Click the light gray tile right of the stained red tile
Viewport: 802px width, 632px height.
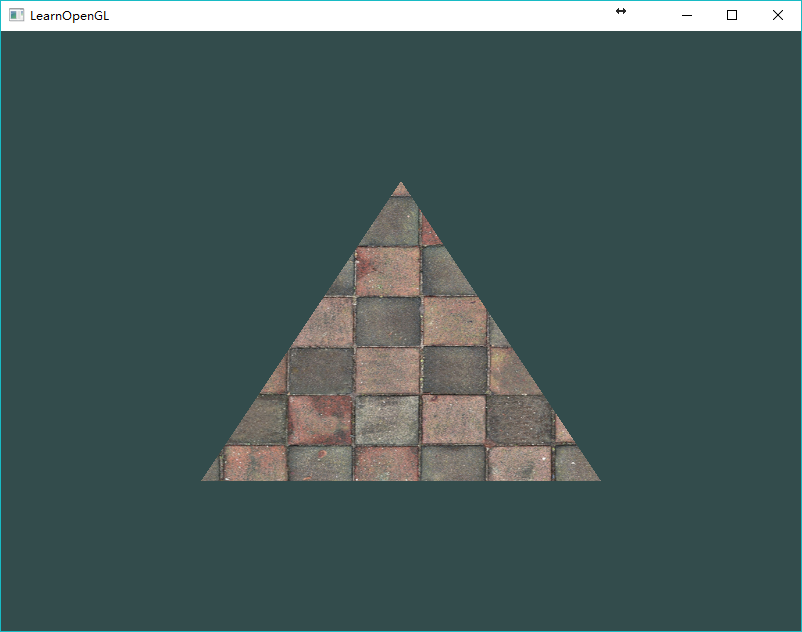(387, 420)
